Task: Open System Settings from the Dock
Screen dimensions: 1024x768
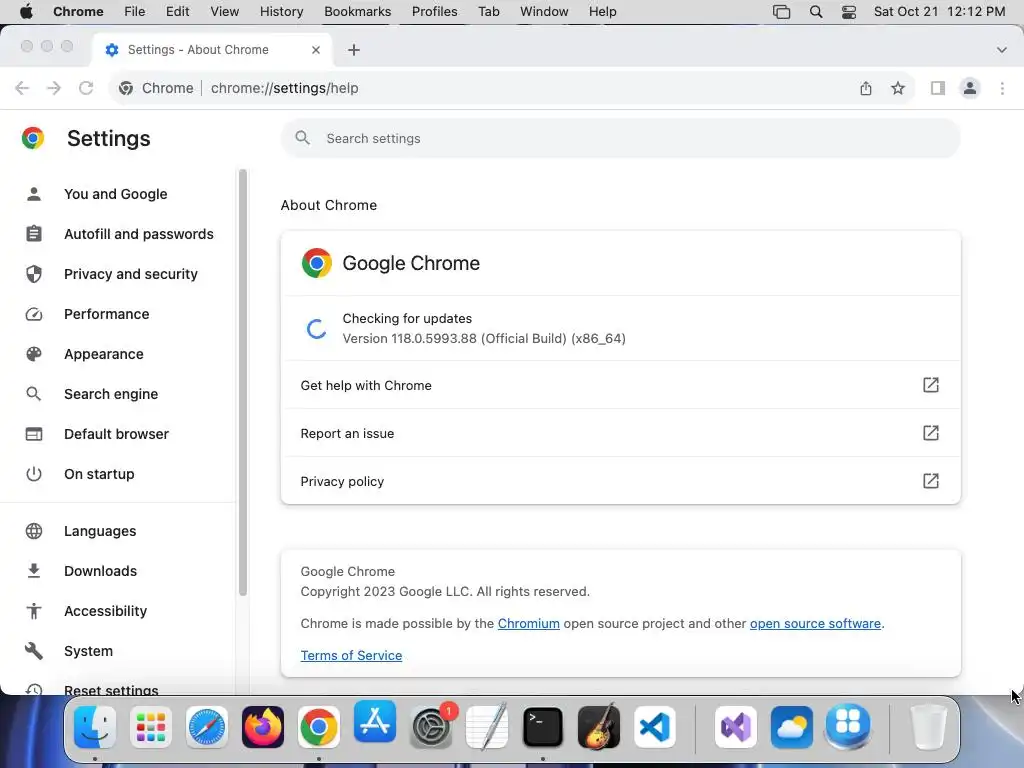Action: [431, 727]
